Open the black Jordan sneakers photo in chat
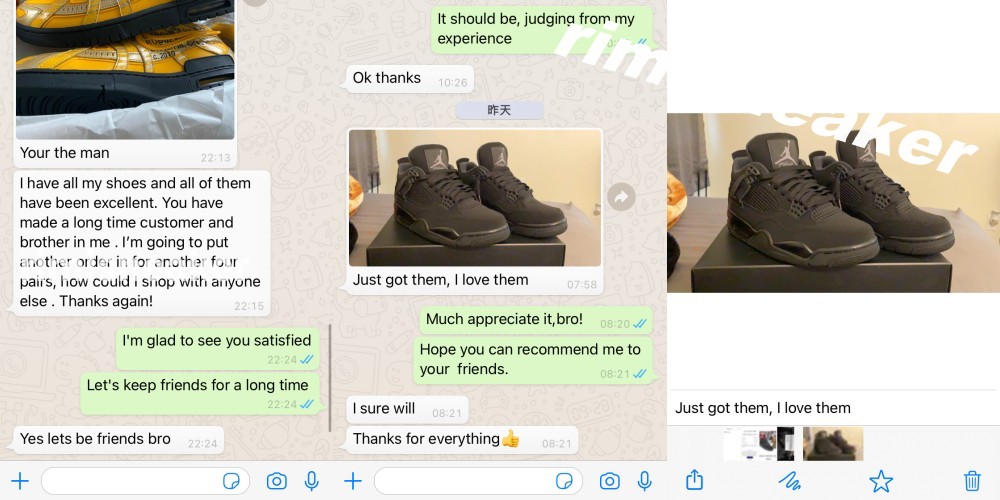 (x=475, y=198)
